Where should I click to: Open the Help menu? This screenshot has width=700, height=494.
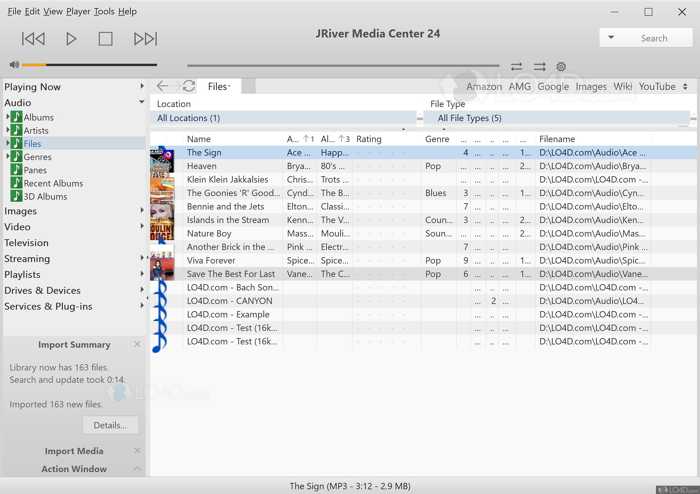127,12
